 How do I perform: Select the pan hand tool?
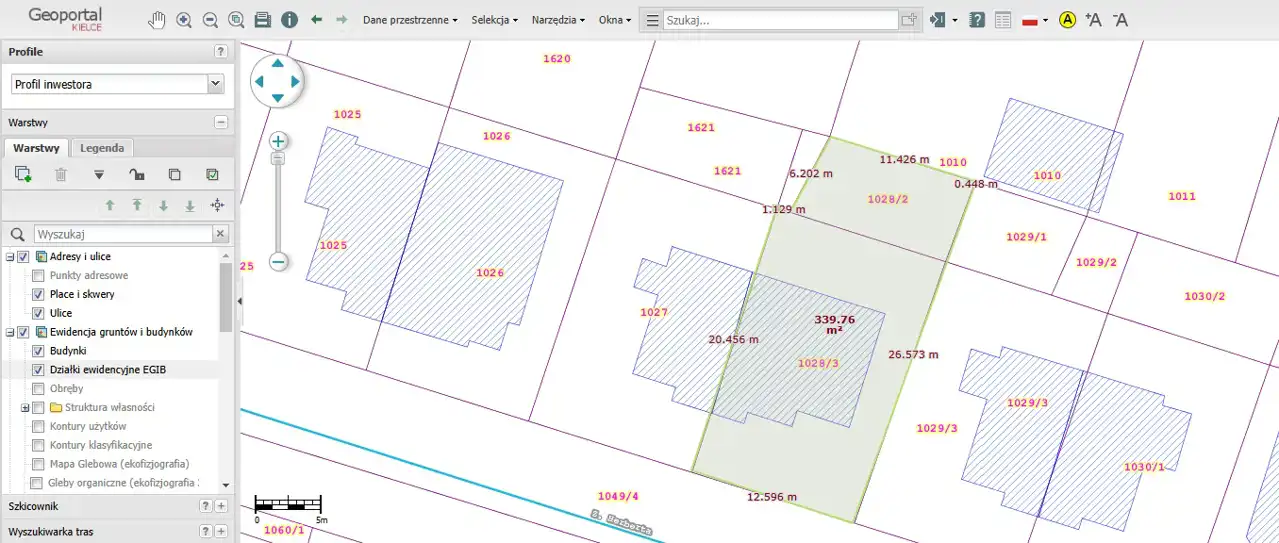click(x=157, y=20)
